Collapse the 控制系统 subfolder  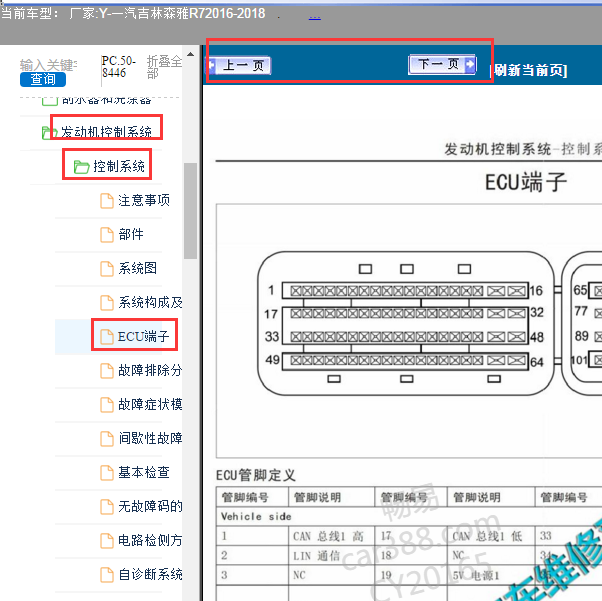(x=119, y=166)
